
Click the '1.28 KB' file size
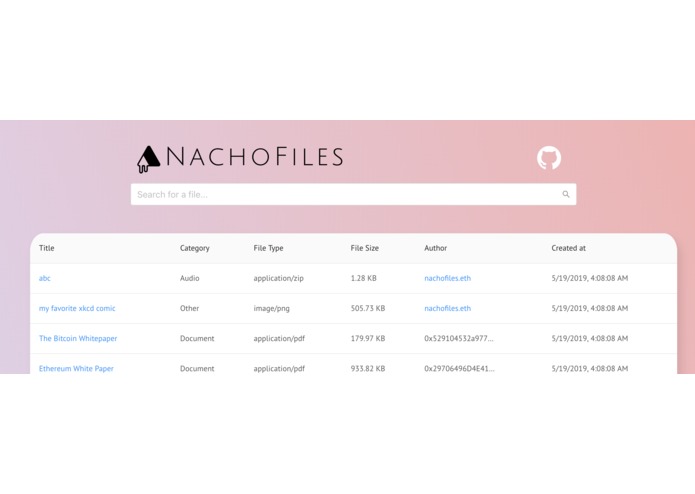tap(363, 278)
